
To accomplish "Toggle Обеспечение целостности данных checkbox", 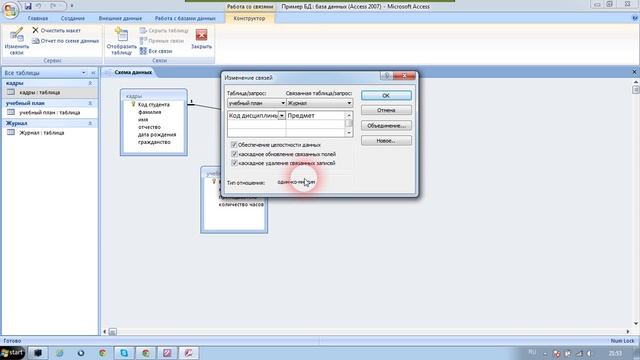I will click(x=234, y=145).
